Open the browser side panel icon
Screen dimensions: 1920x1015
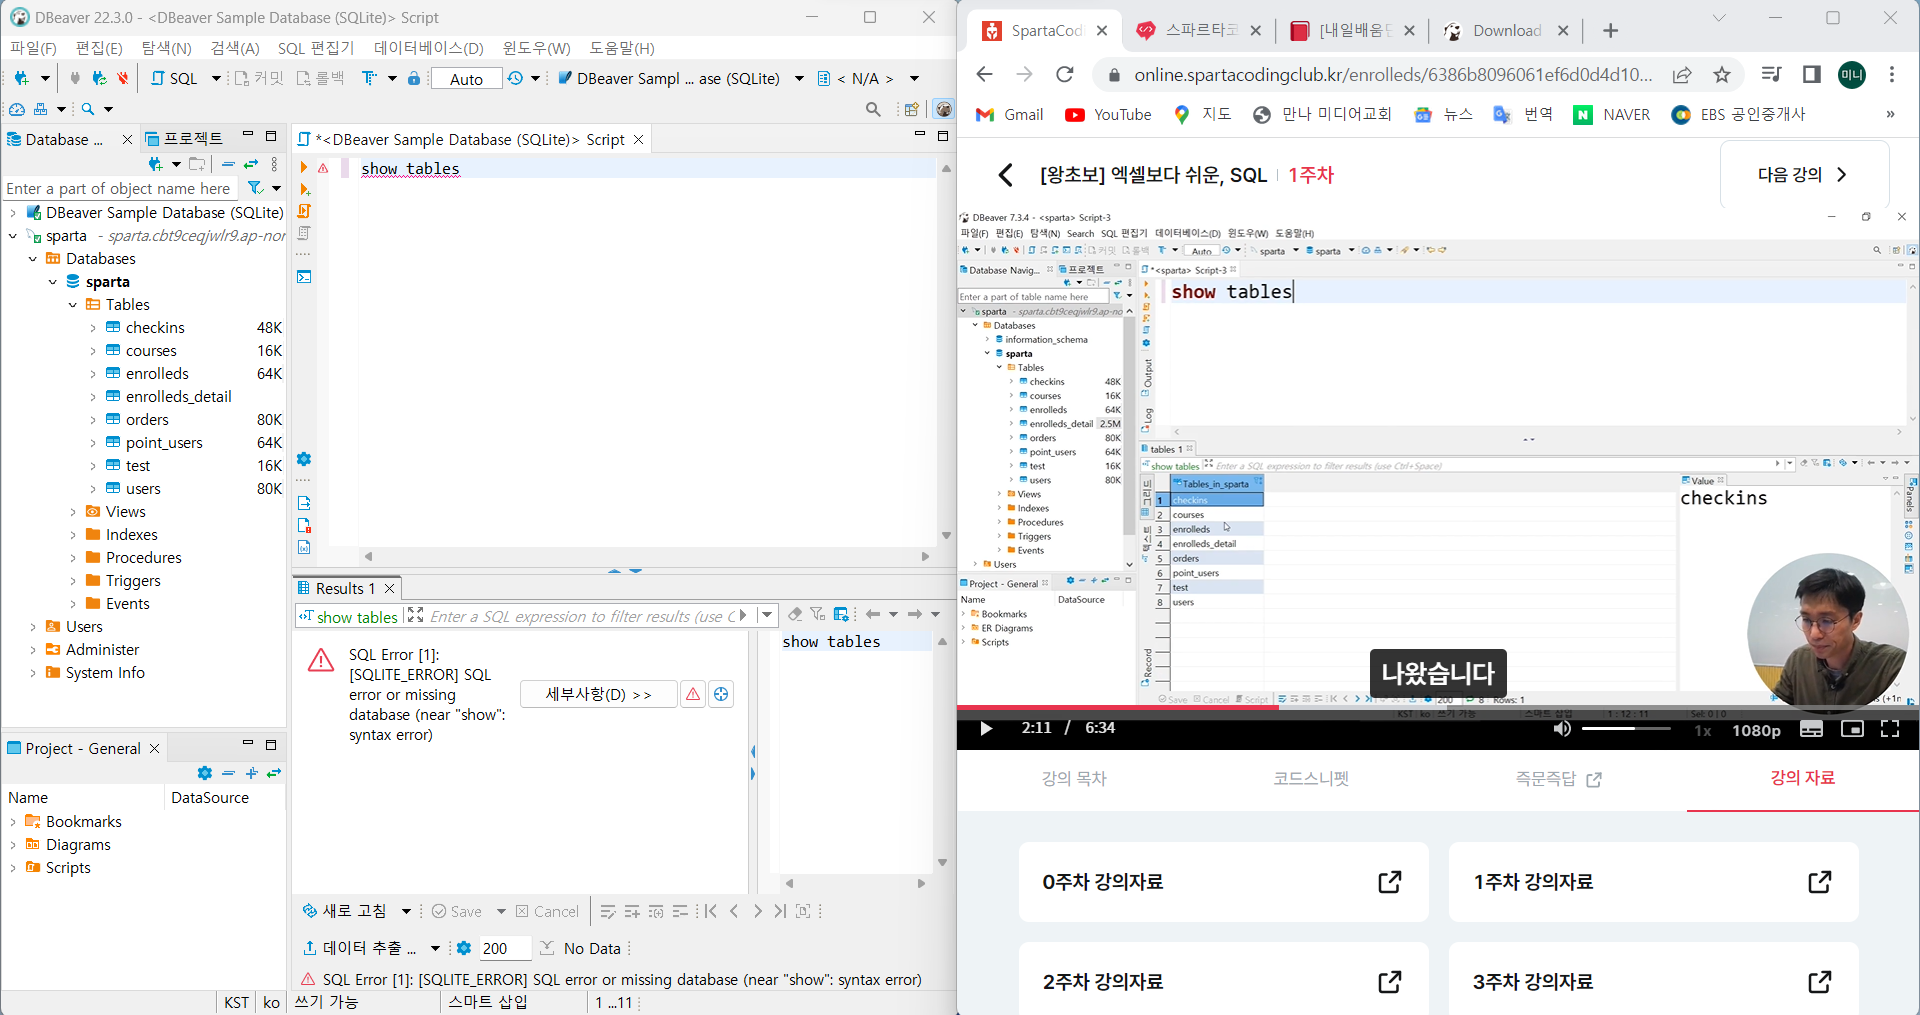coord(1812,74)
